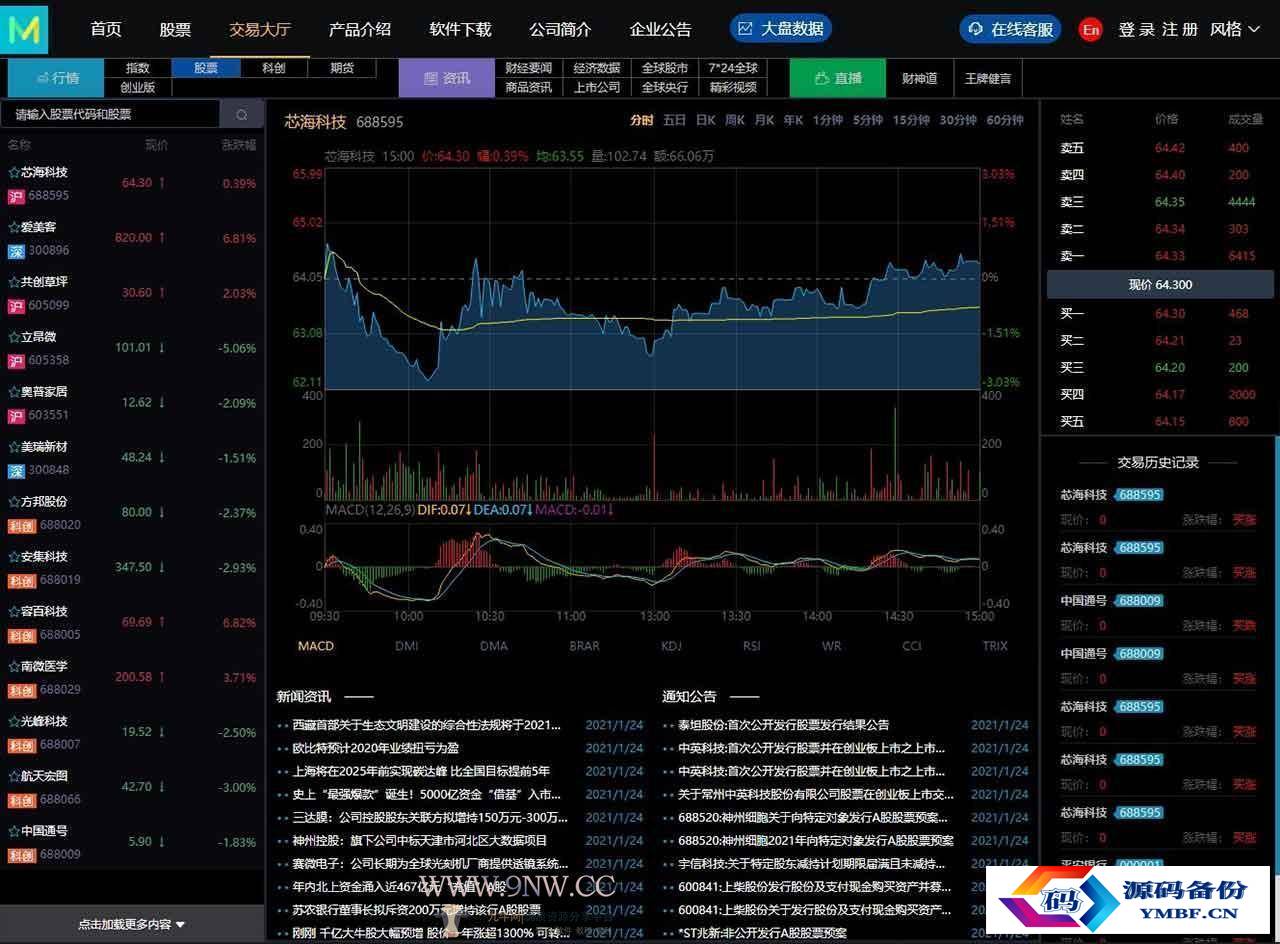Image resolution: width=1280 pixels, height=944 pixels.
Task: Select the RSI indicator
Action: [x=752, y=646]
